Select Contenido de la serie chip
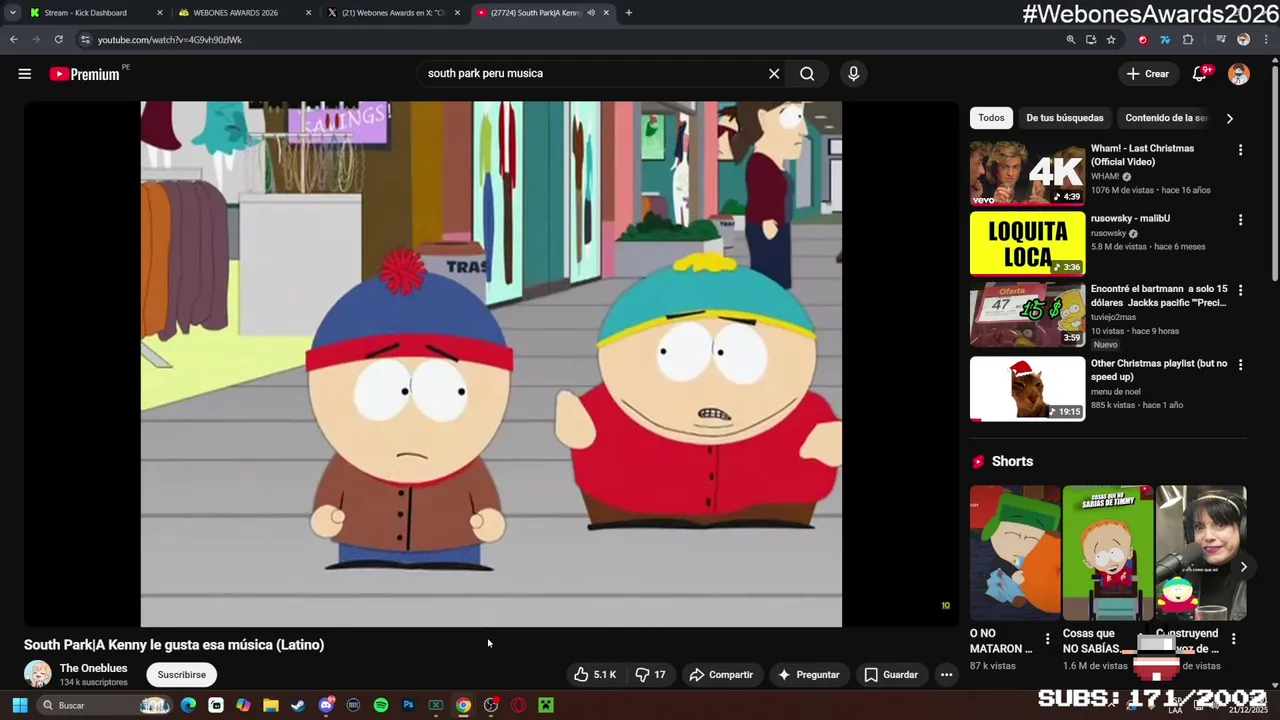 click(1166, 118)
